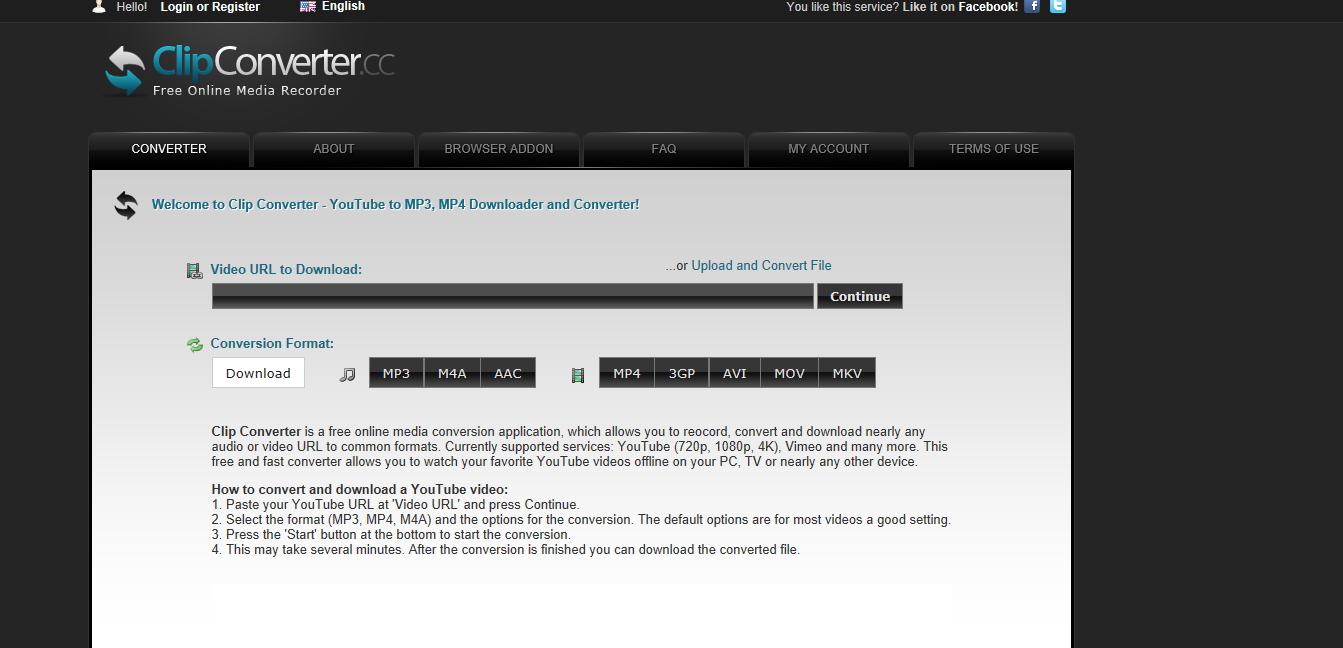This screenshot has width=1343, height=648.
Task: Choose M4A conversion format
Action: click(452, 373)
